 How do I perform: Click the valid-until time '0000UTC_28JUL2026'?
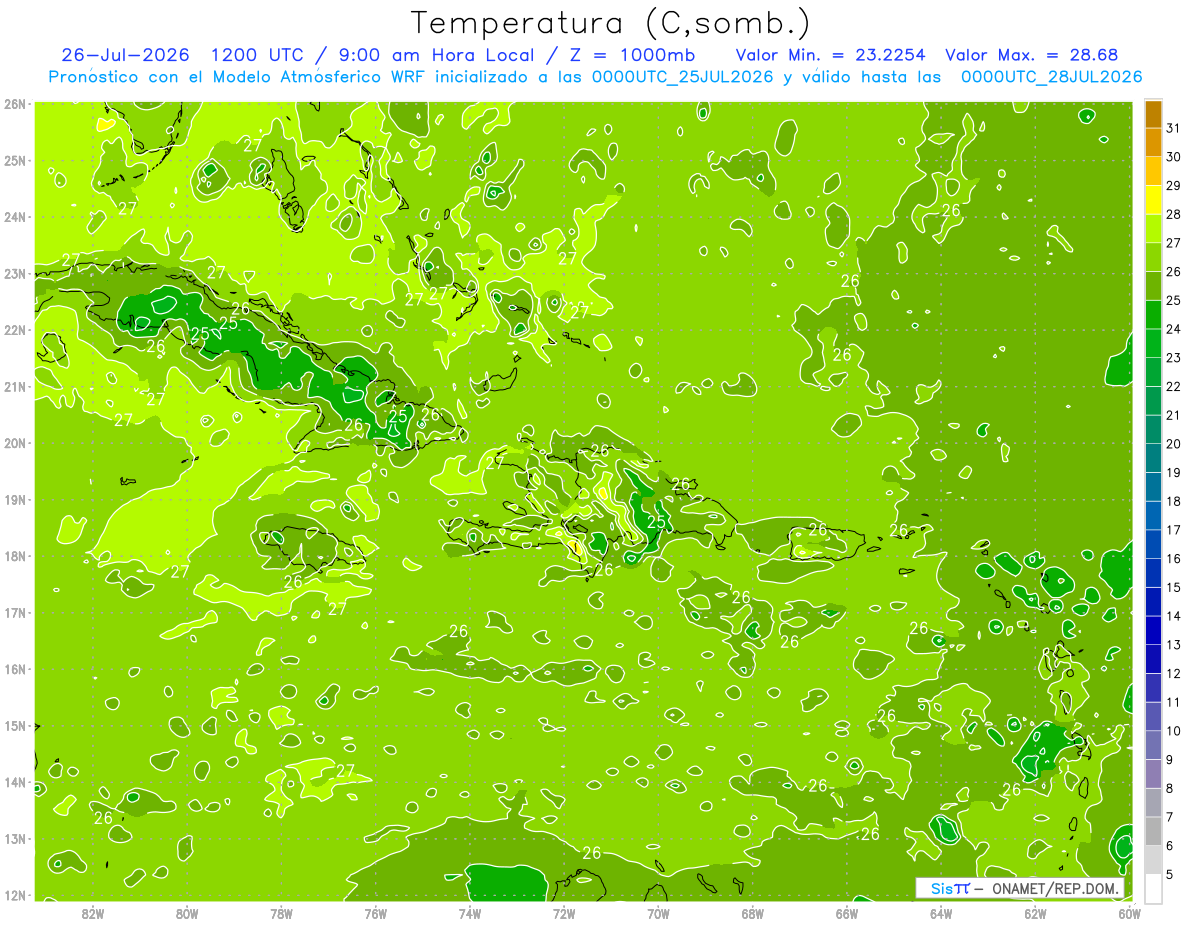[x=1051, y=76]
